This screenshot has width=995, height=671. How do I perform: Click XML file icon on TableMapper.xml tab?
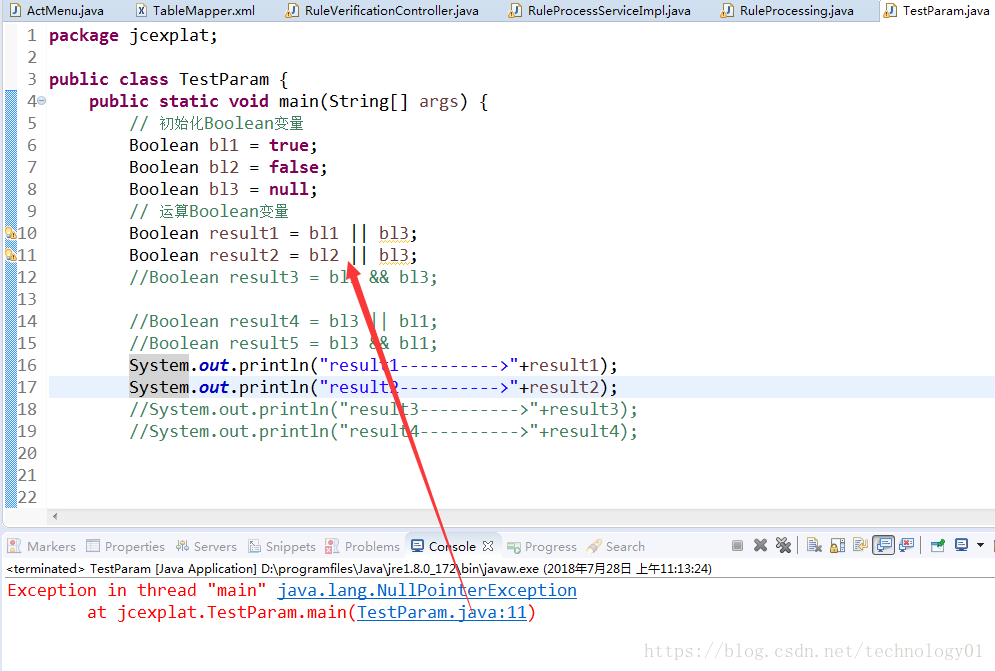(x=142, y=11)
